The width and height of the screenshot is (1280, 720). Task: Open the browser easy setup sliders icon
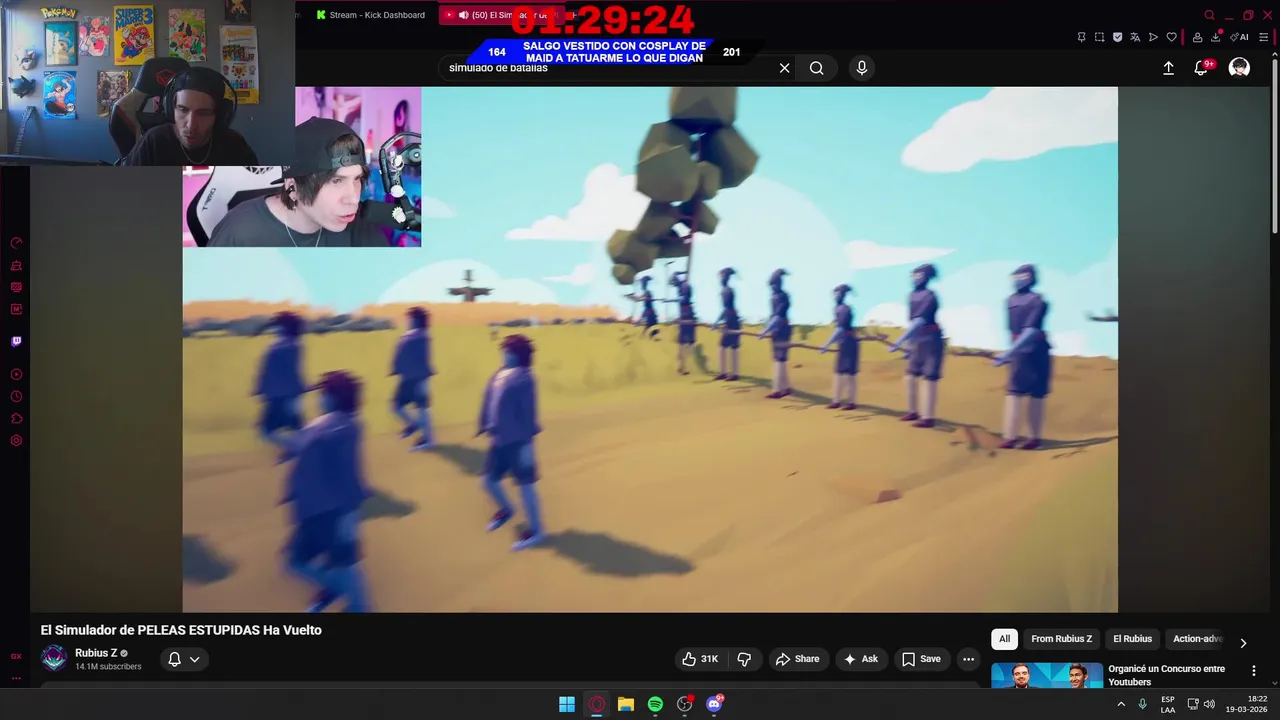[x=1264, y=37]
